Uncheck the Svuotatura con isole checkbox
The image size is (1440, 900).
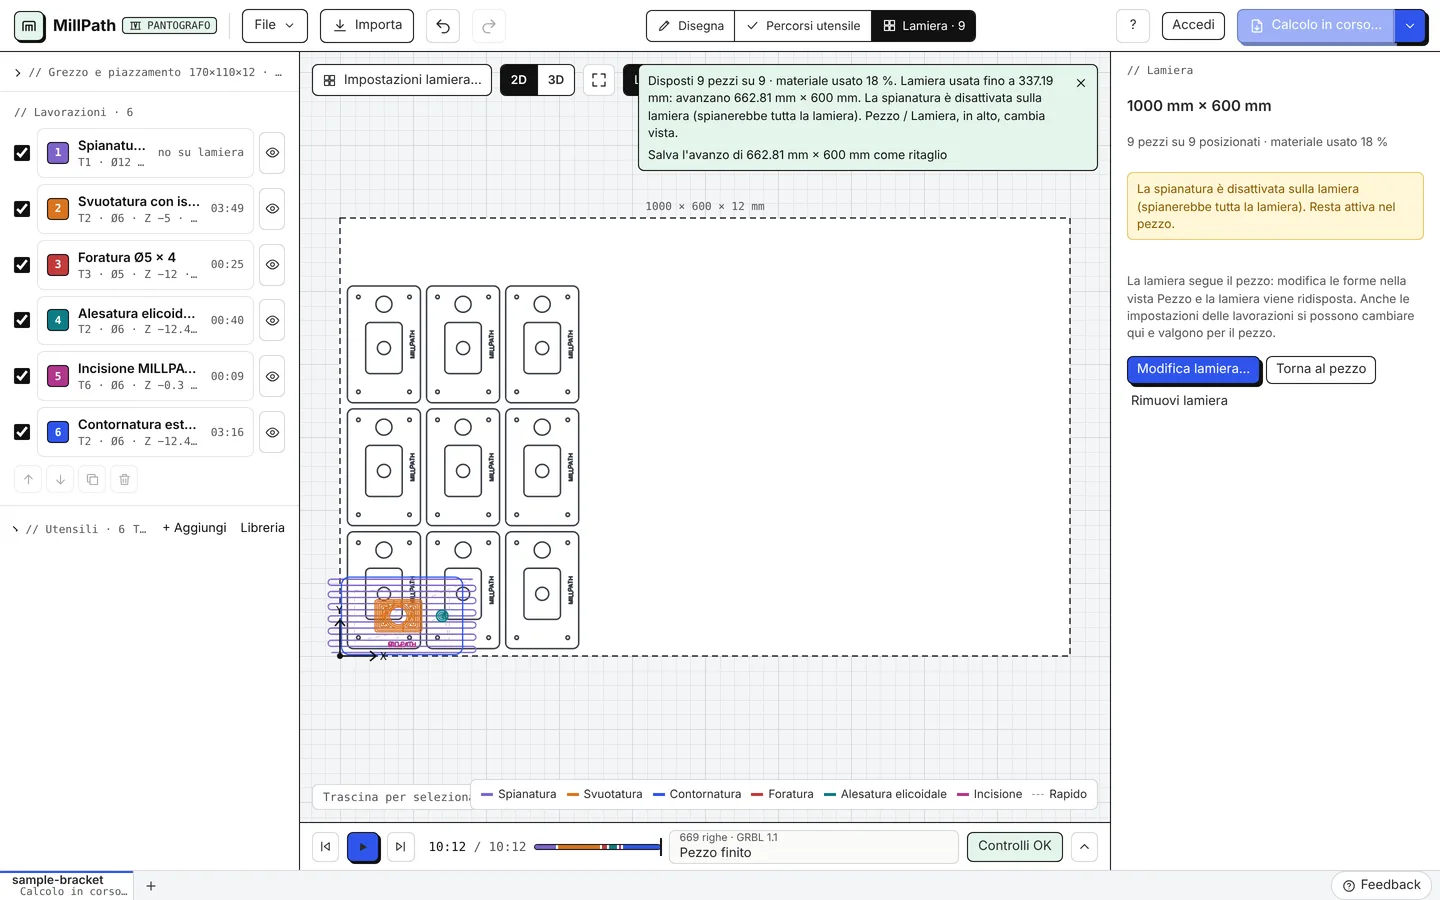pyautogui.click(x=22, y=209)
